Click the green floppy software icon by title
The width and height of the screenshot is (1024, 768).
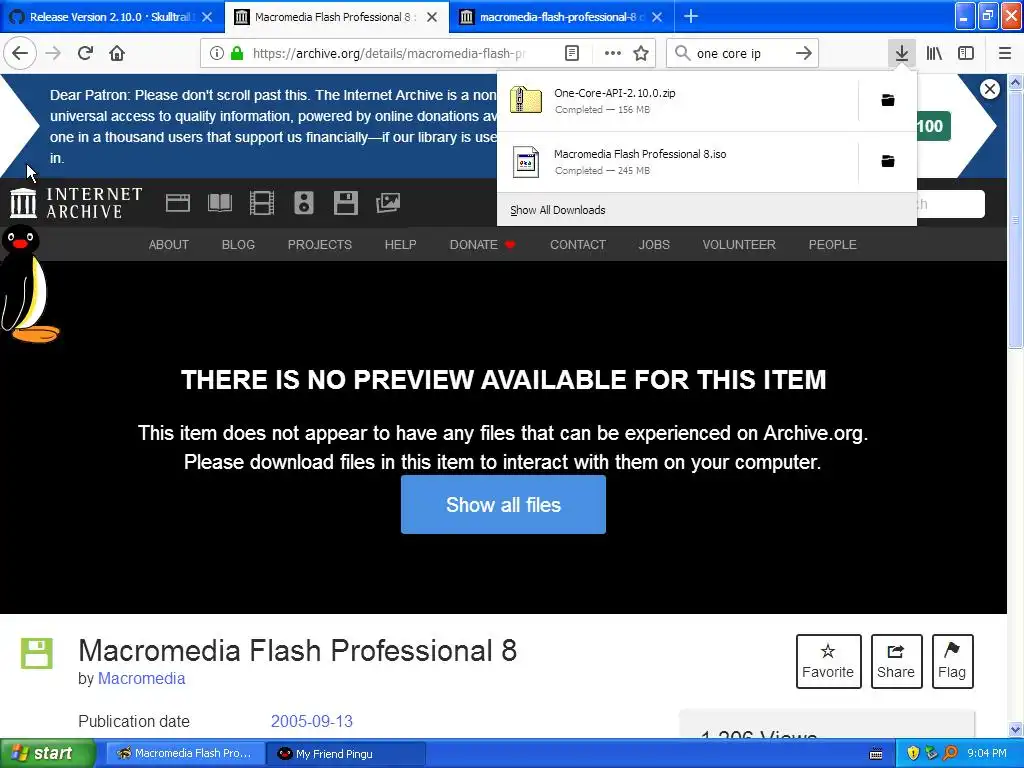[x=37, y=654]
